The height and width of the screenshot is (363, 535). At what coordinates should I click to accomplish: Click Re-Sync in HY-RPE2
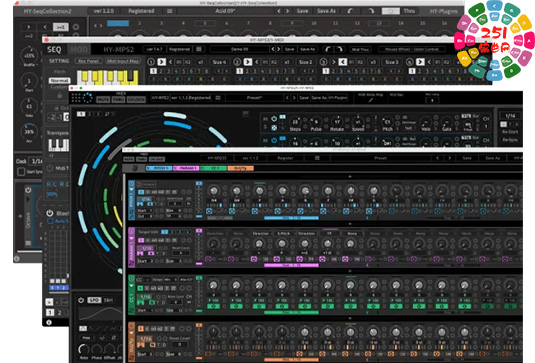coord(510,140)
